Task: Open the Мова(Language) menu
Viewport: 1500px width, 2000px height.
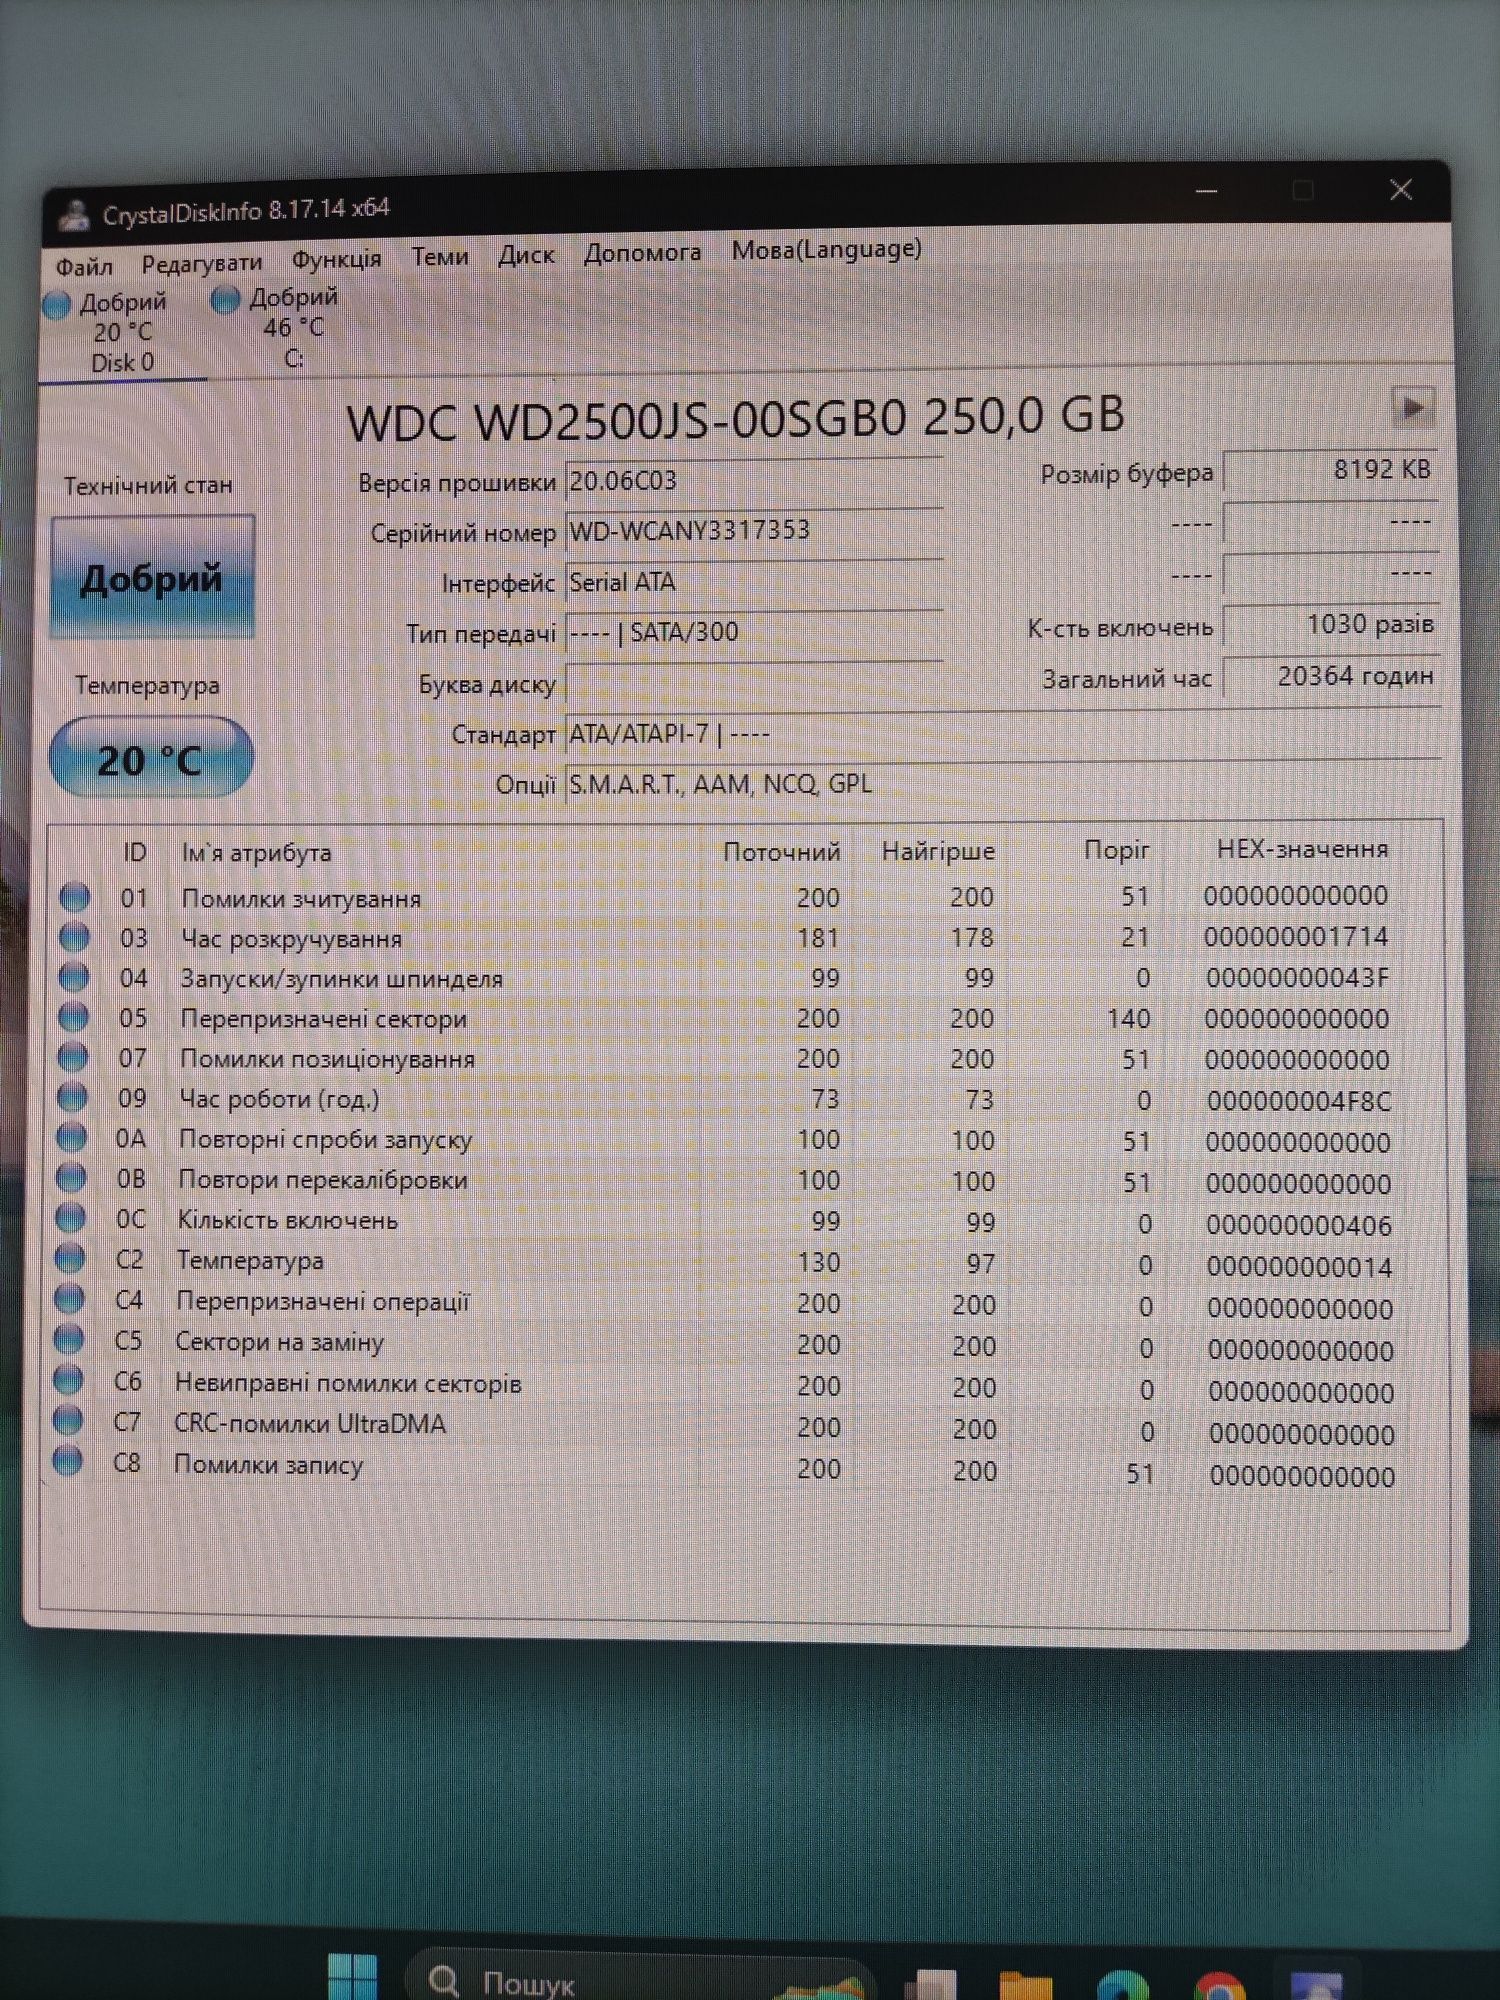Action: click(827, 249)
